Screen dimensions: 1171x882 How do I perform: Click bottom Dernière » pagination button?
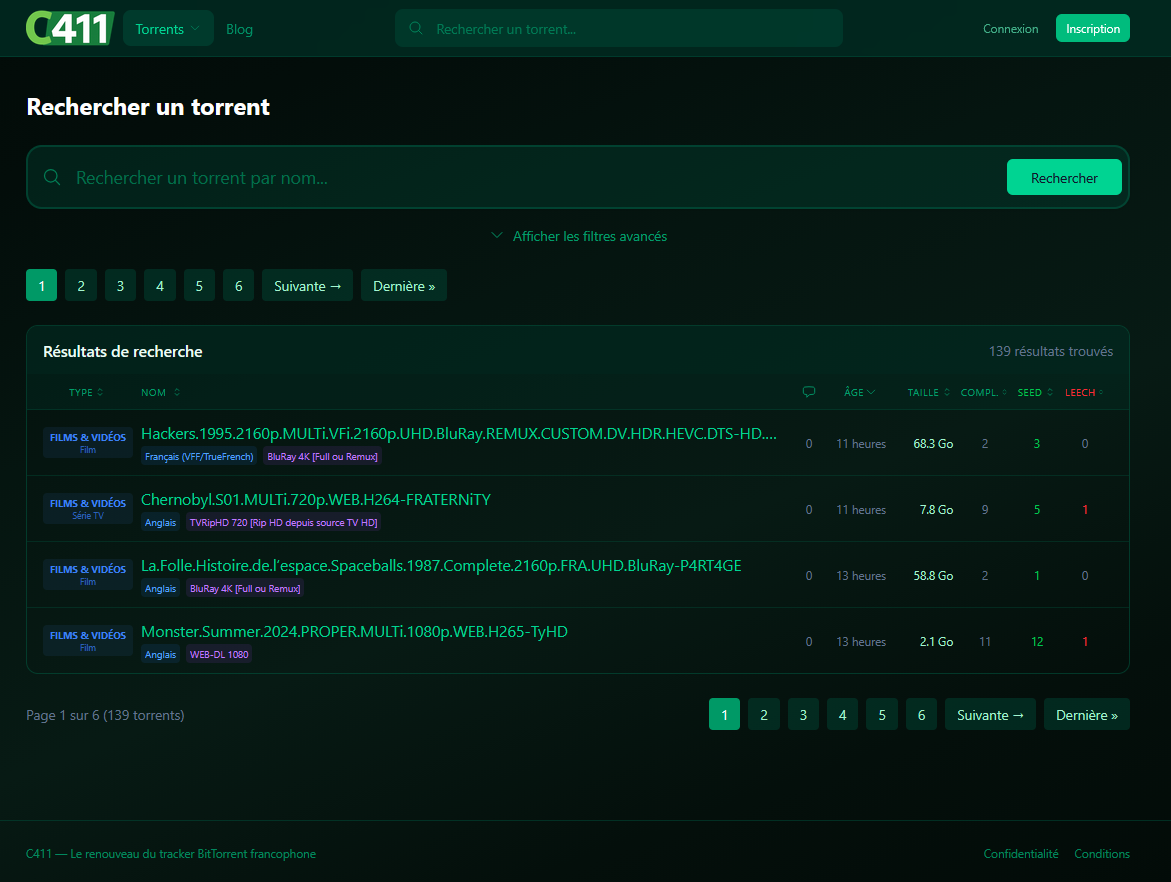click(x=1086, y=715)
